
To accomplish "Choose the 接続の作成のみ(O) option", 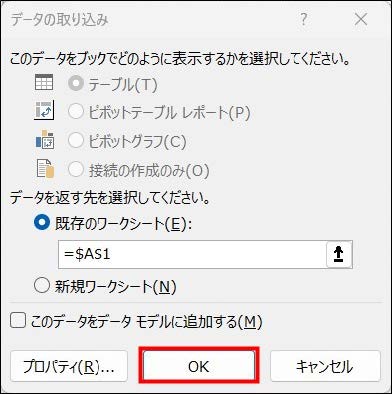I will click(76, 169).
